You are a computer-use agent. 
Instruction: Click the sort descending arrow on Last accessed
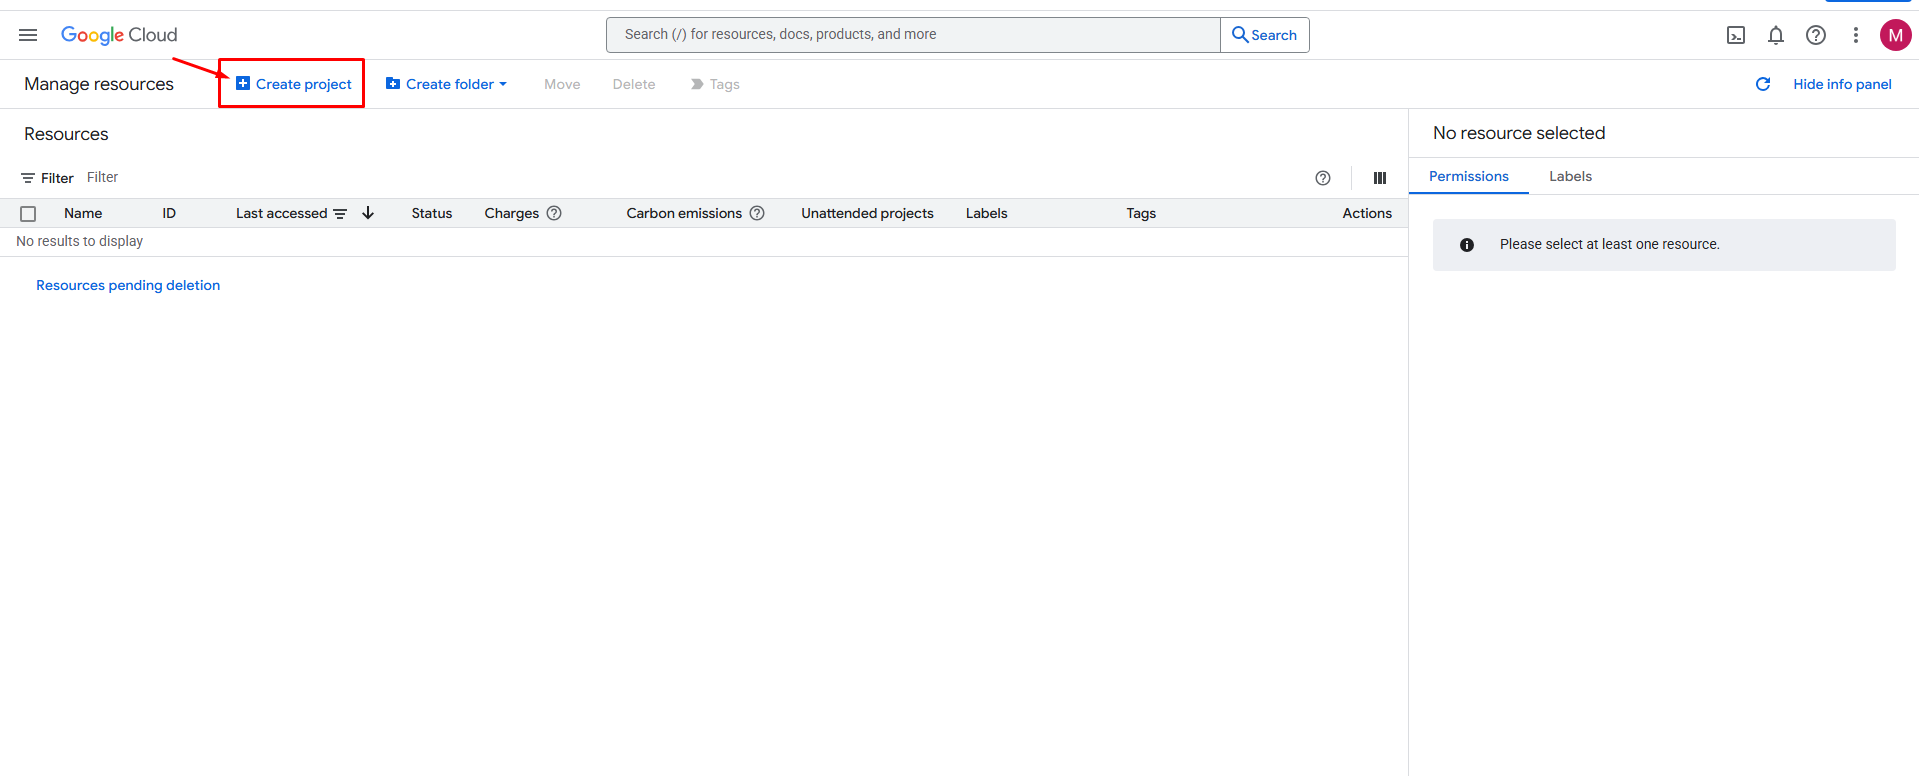[368, 213]
